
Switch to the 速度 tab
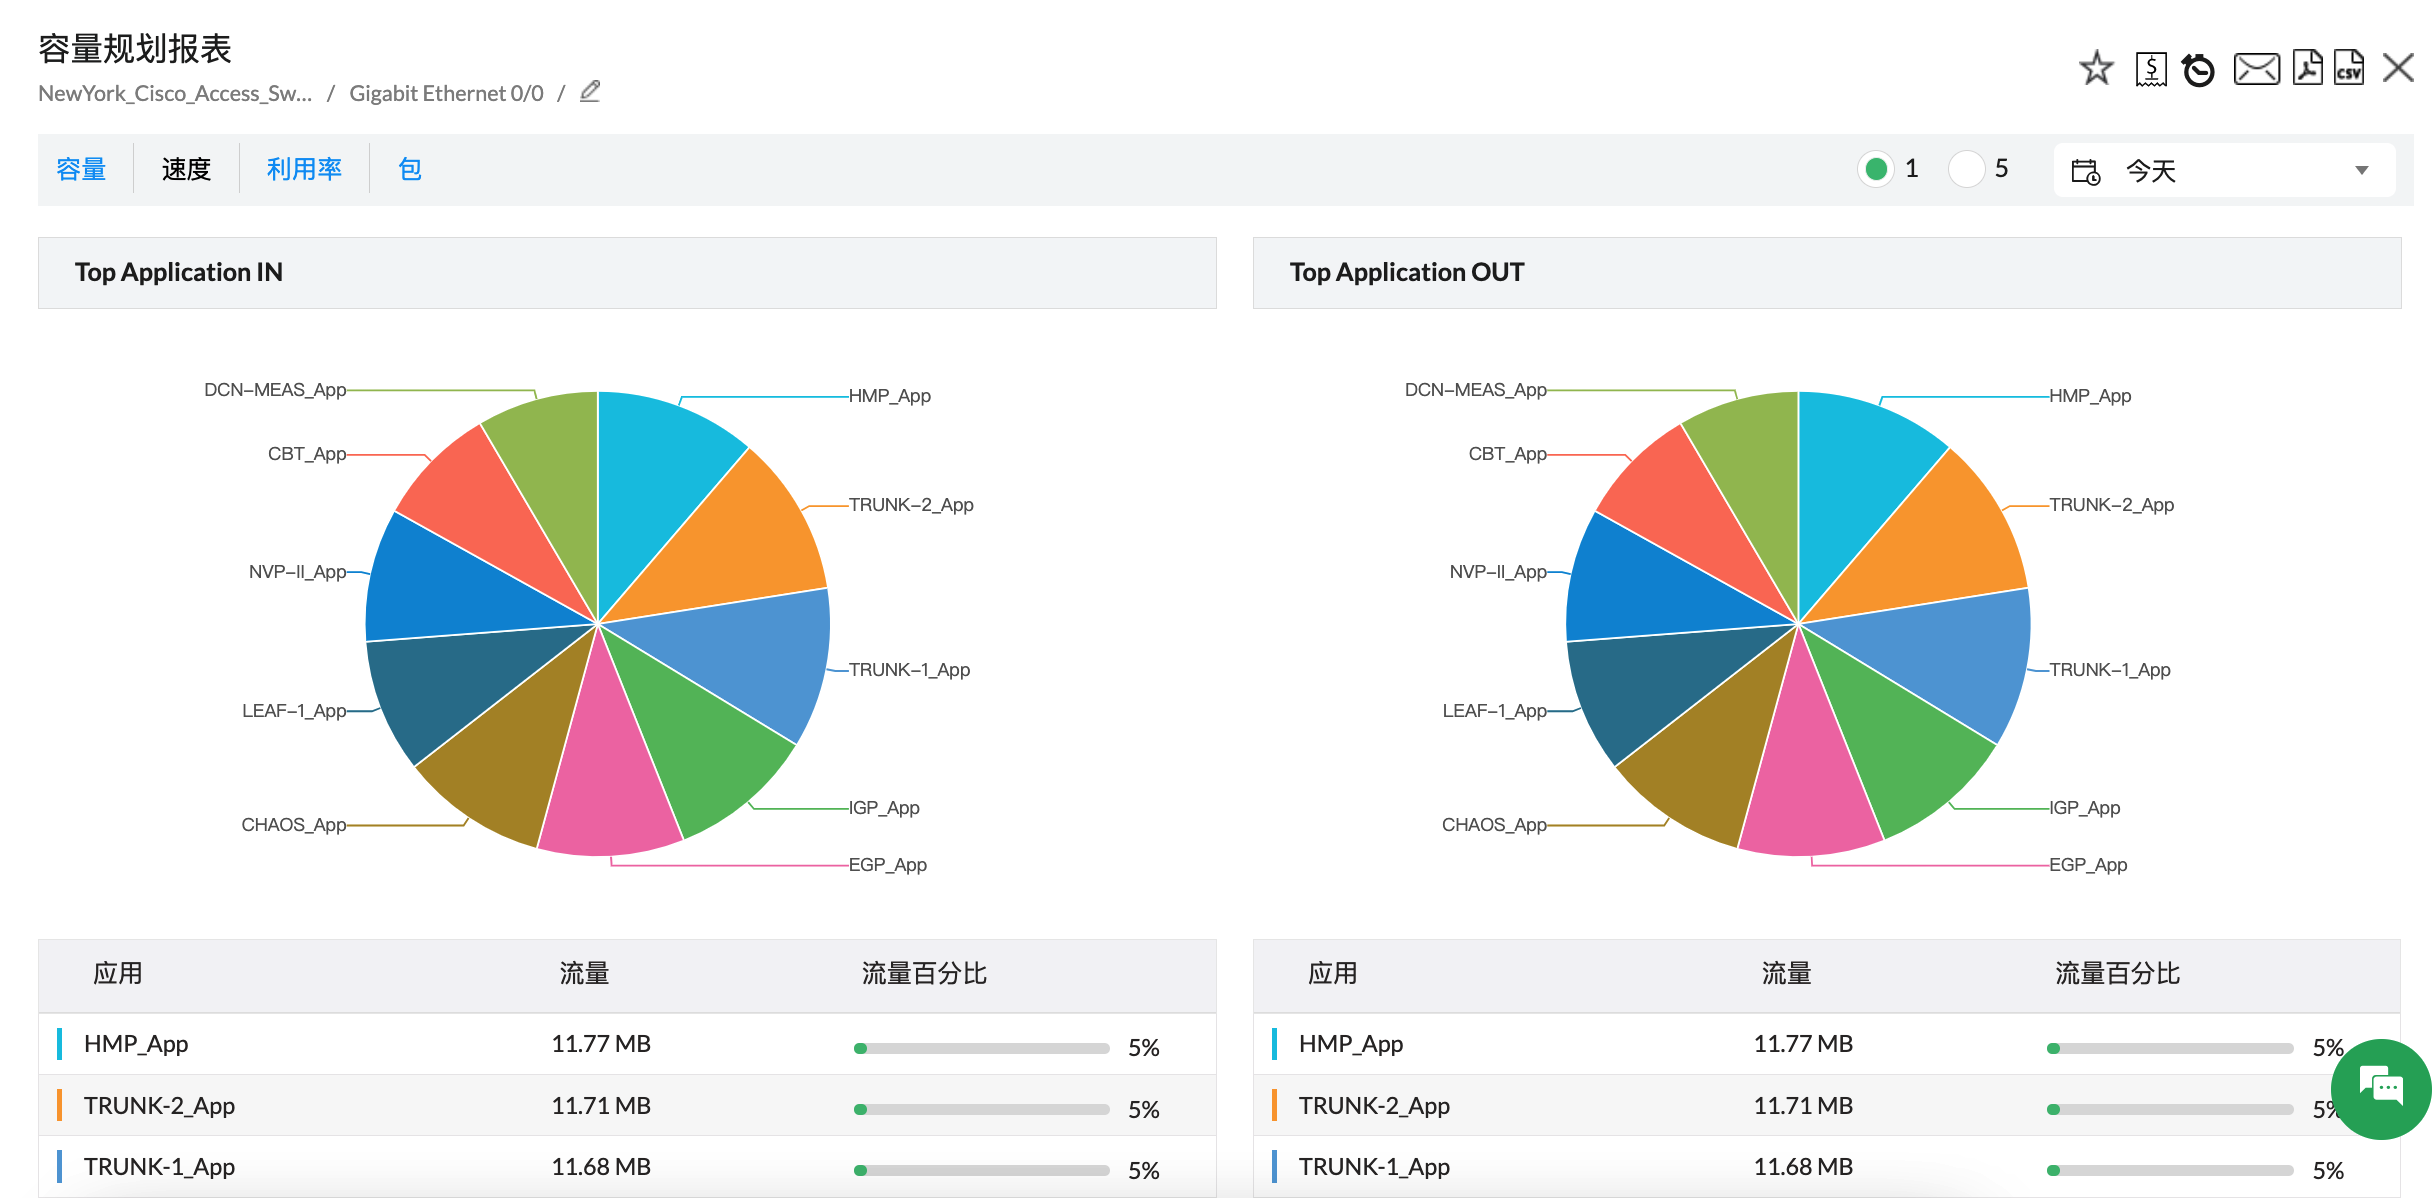185,168
